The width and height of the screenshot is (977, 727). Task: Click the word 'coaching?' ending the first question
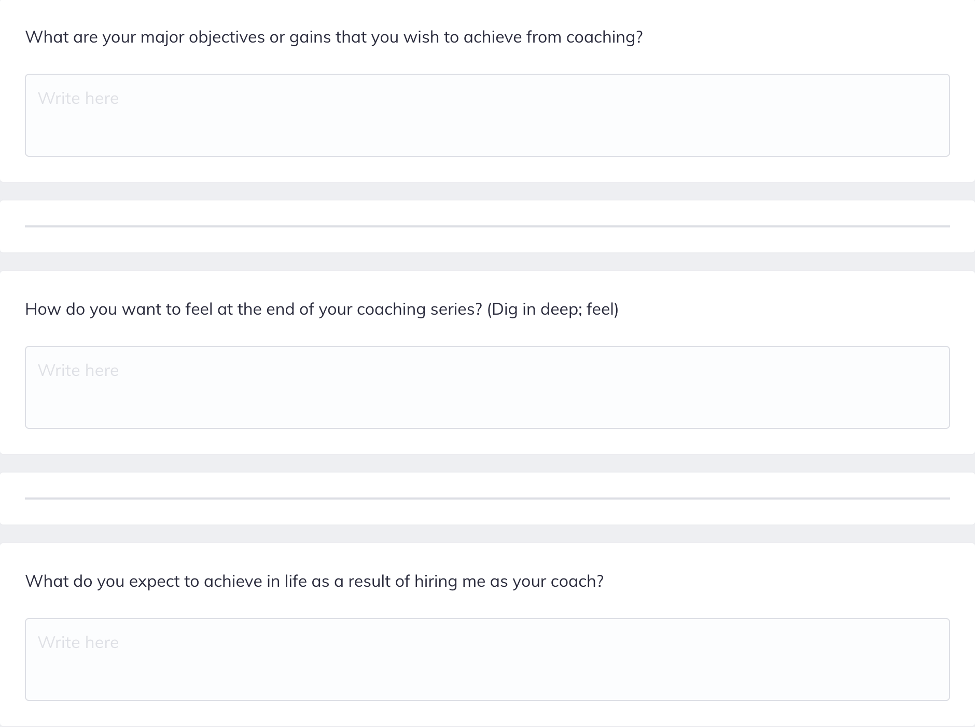(x=604, y=37)
